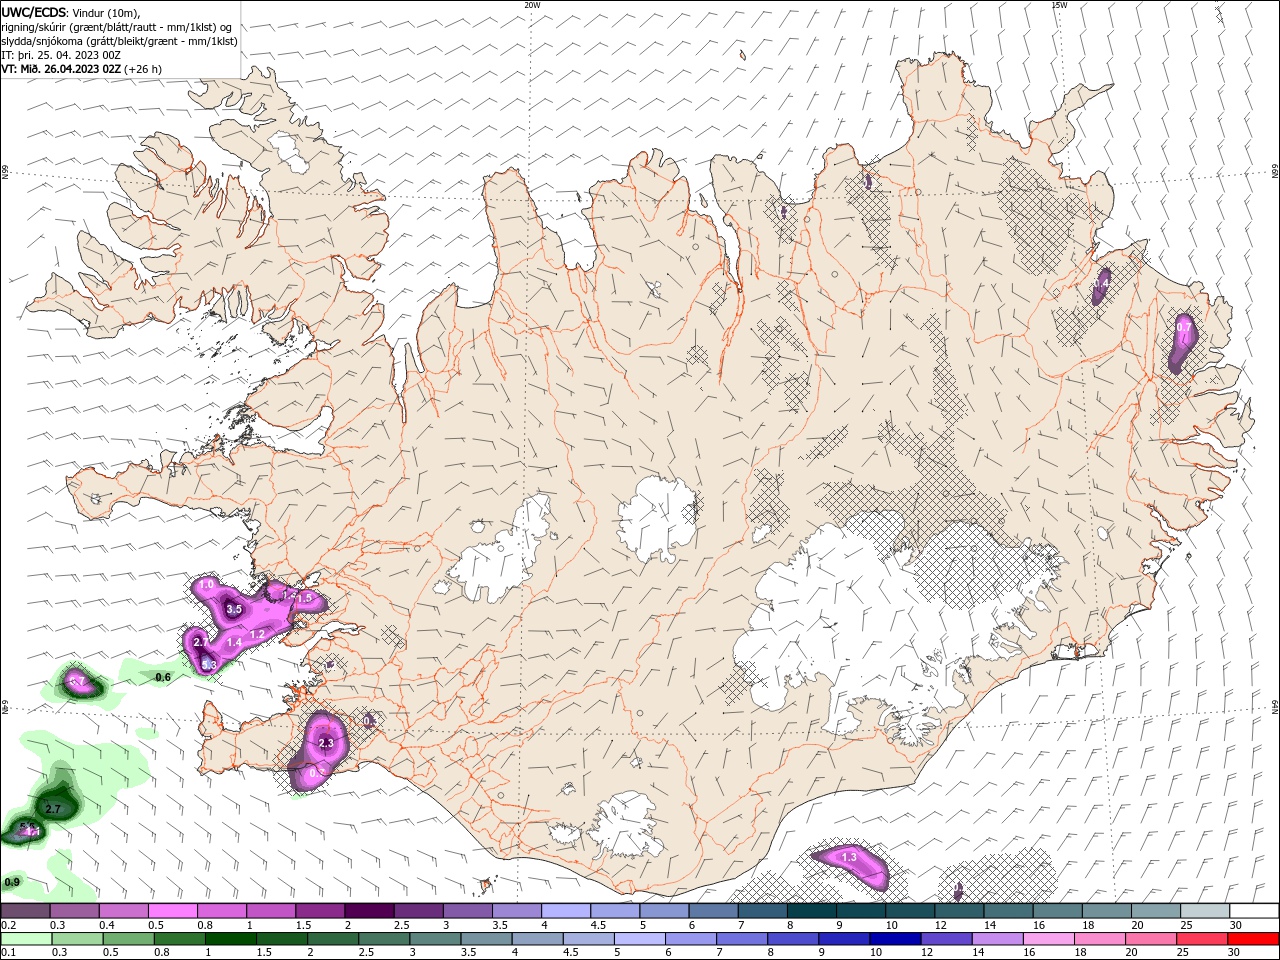Choose the pale grey snow swatch between 25 and 30
The image size is (1280, 960).
(x=1204, y=911)
